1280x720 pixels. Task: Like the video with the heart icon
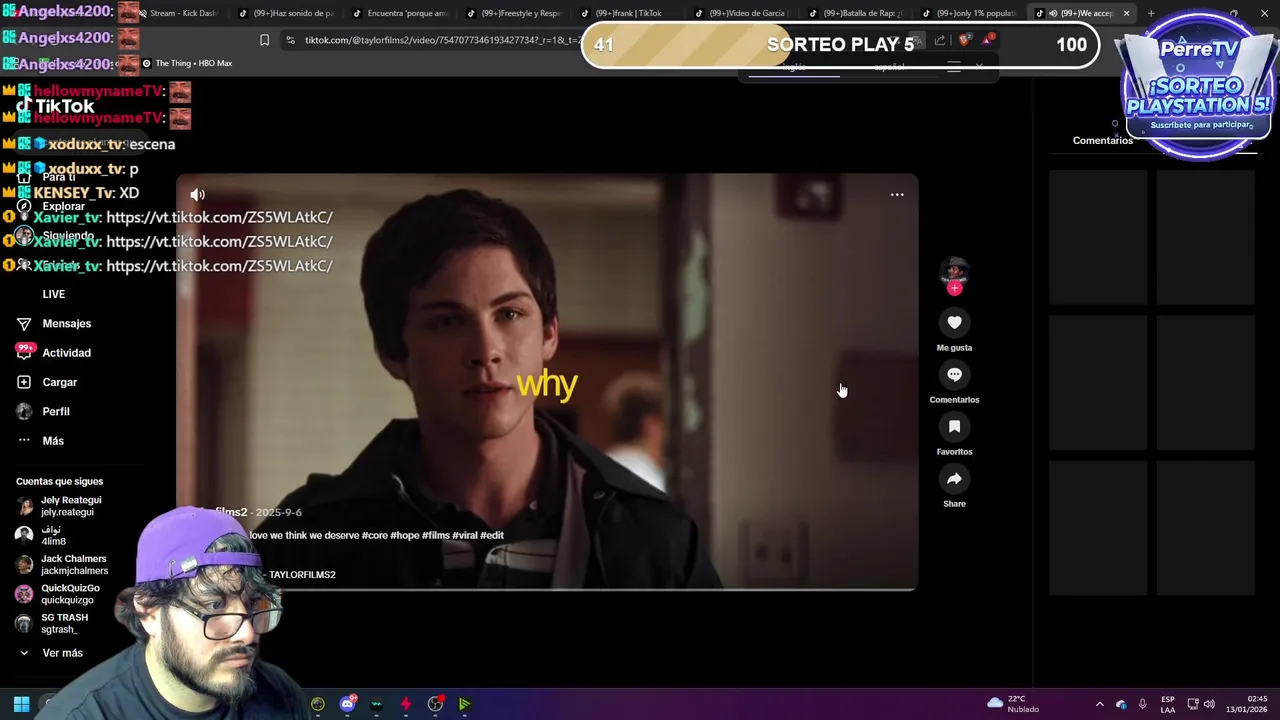tap(954, 322)
